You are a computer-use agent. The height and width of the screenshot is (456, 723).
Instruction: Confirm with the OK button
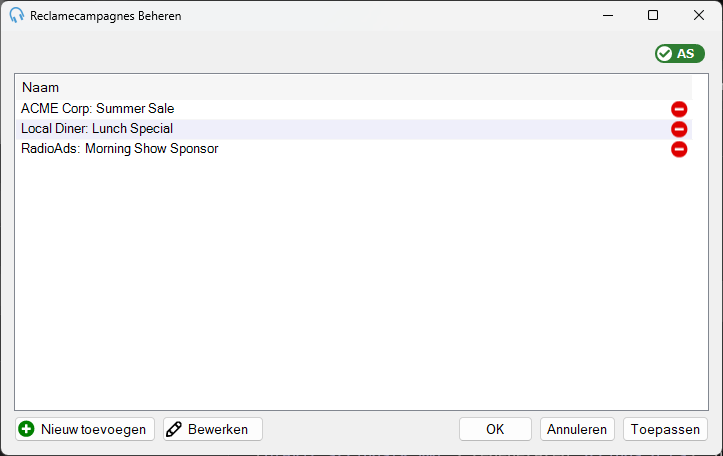tap(495, 429)
